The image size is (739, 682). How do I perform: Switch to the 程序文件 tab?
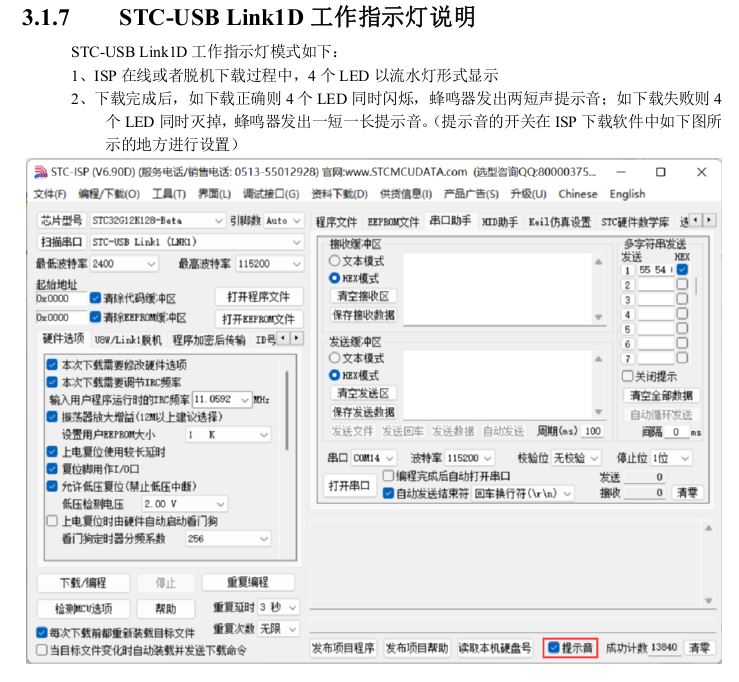(336, 222)
